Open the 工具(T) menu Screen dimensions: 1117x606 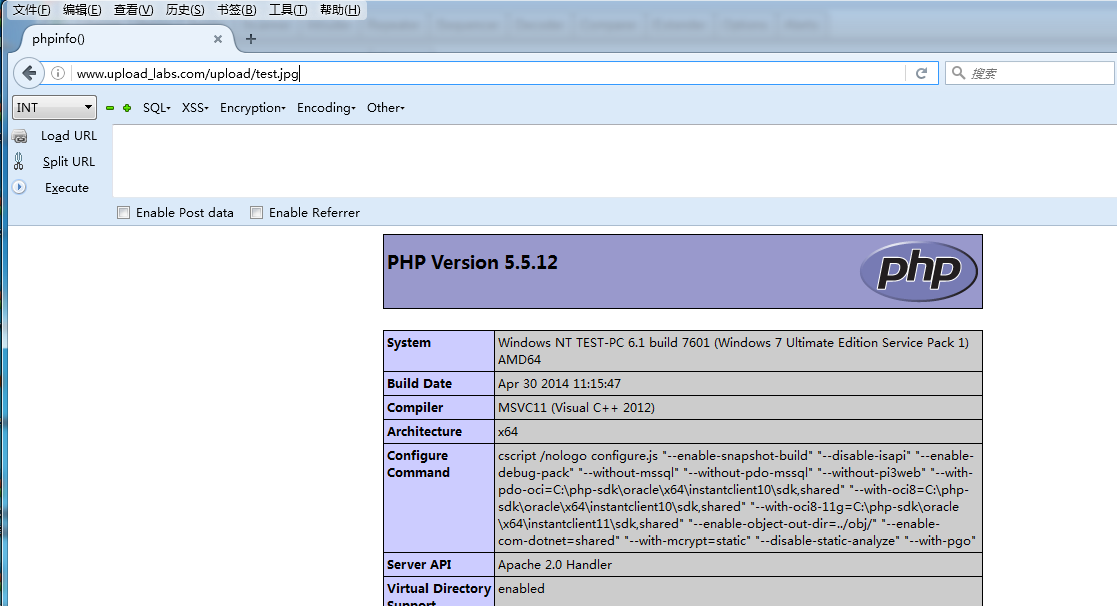(288, 10)
